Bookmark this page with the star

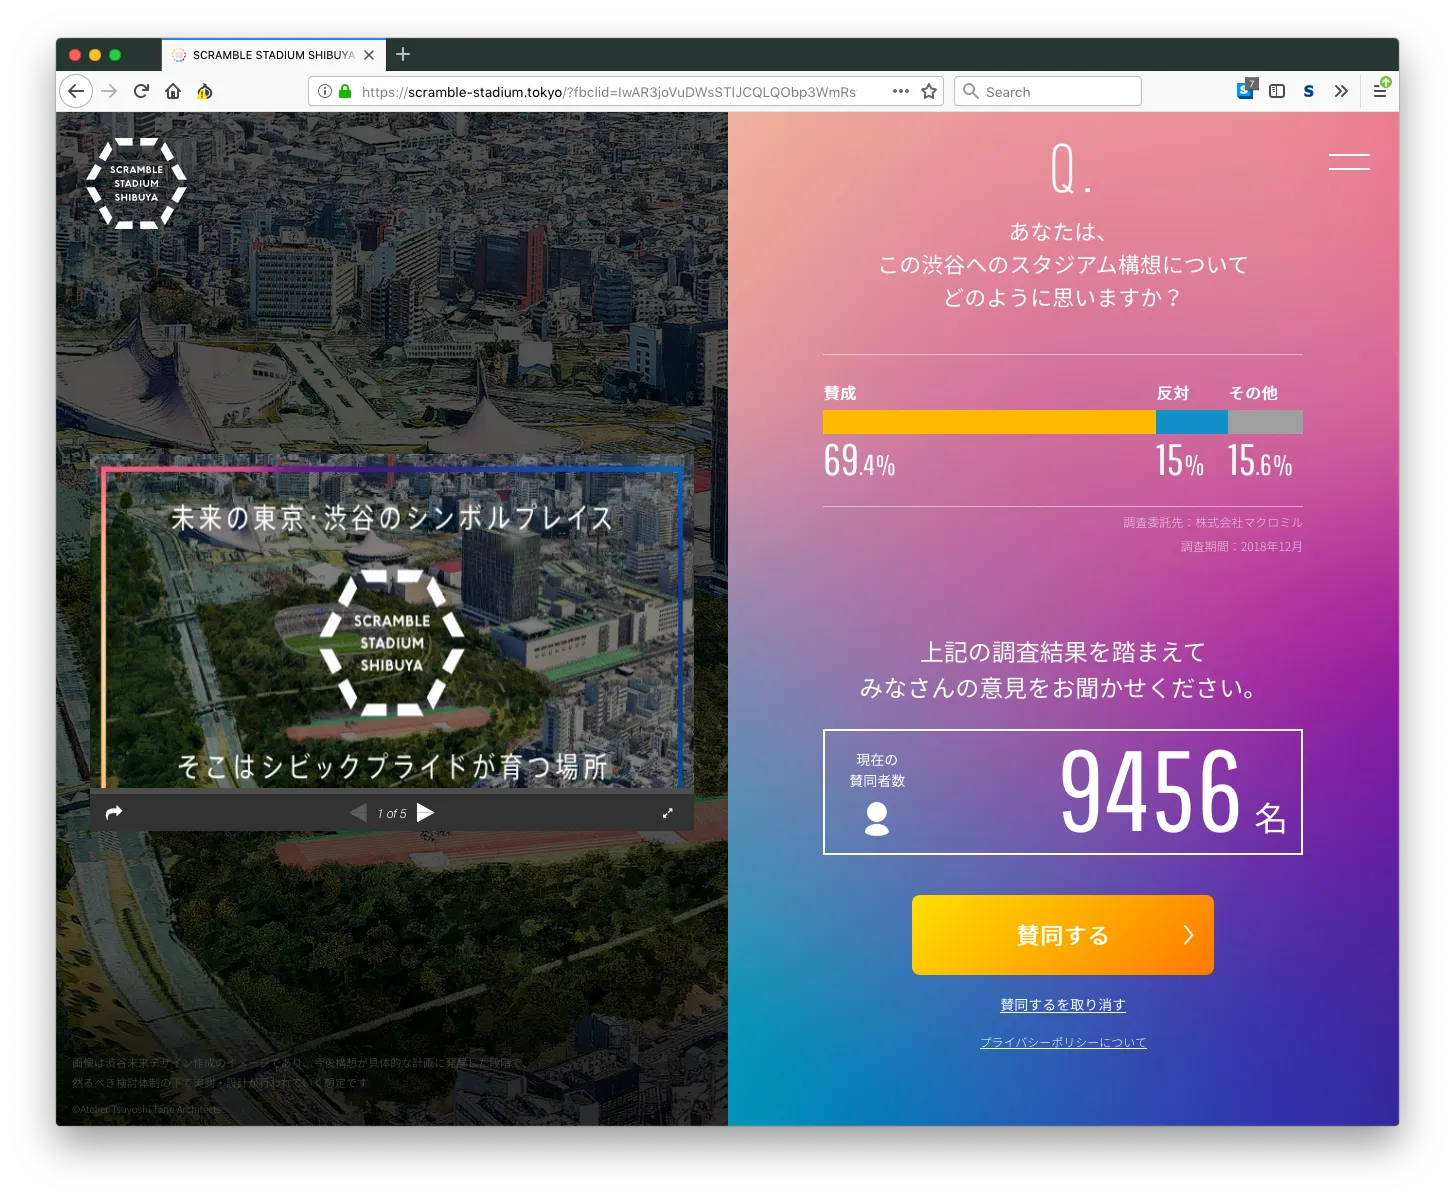pyautogui.click(x=928, y=91)
